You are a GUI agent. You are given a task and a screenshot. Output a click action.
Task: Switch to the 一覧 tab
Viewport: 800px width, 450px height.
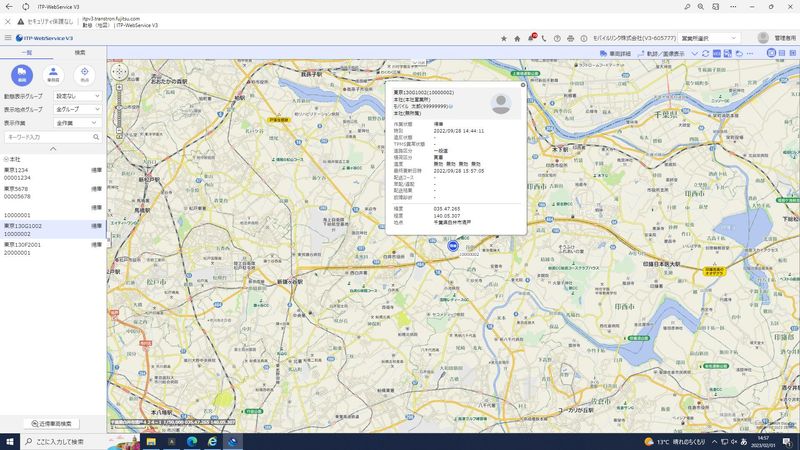click(27, 52)
